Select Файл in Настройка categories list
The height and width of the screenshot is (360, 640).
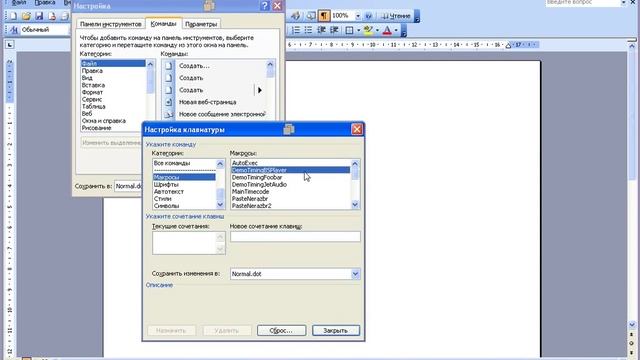click(113, 63)
